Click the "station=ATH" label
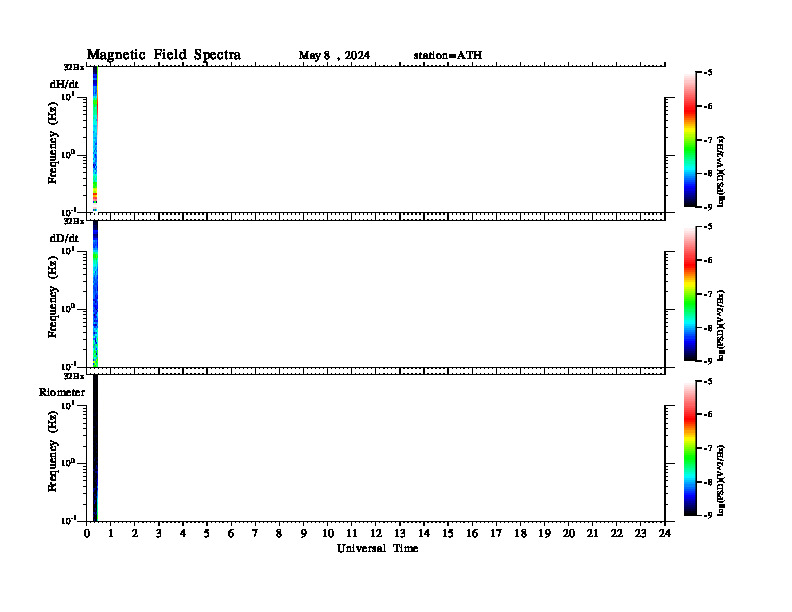The width and height of the screenshot is (792, 612). [x=448, y=55]
